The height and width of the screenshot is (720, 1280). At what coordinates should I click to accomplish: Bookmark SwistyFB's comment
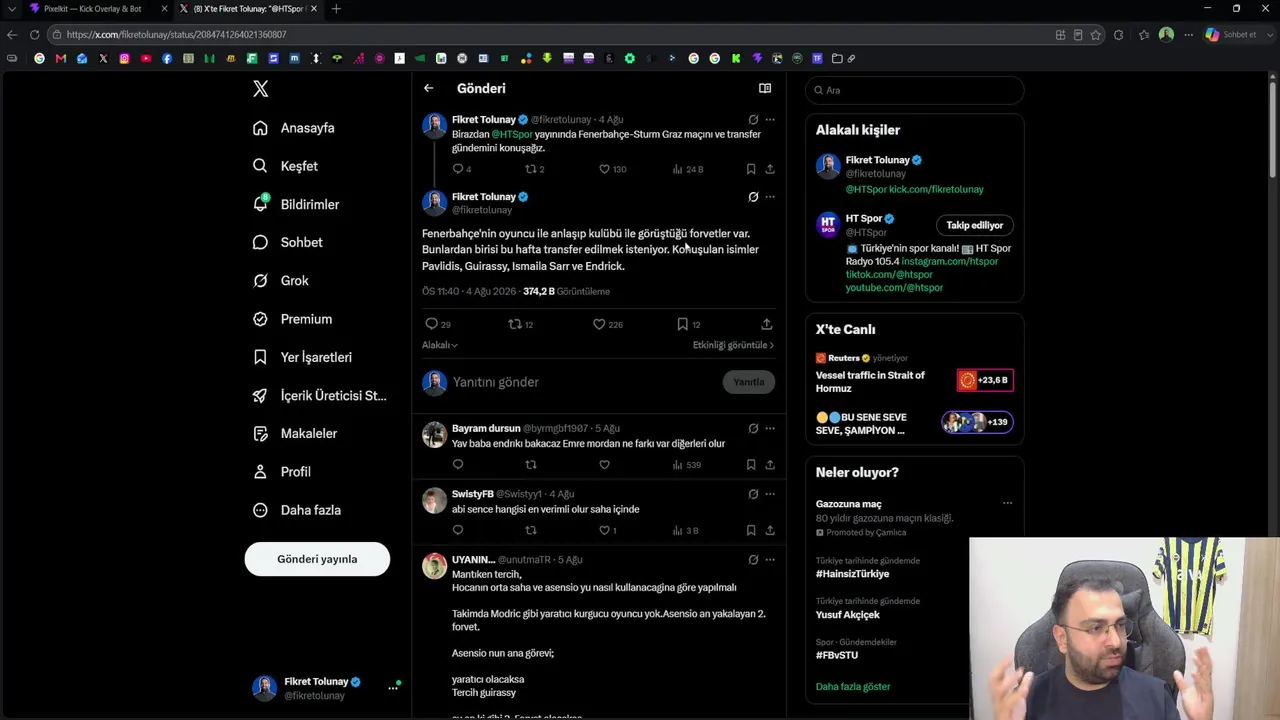pos(751,530)
